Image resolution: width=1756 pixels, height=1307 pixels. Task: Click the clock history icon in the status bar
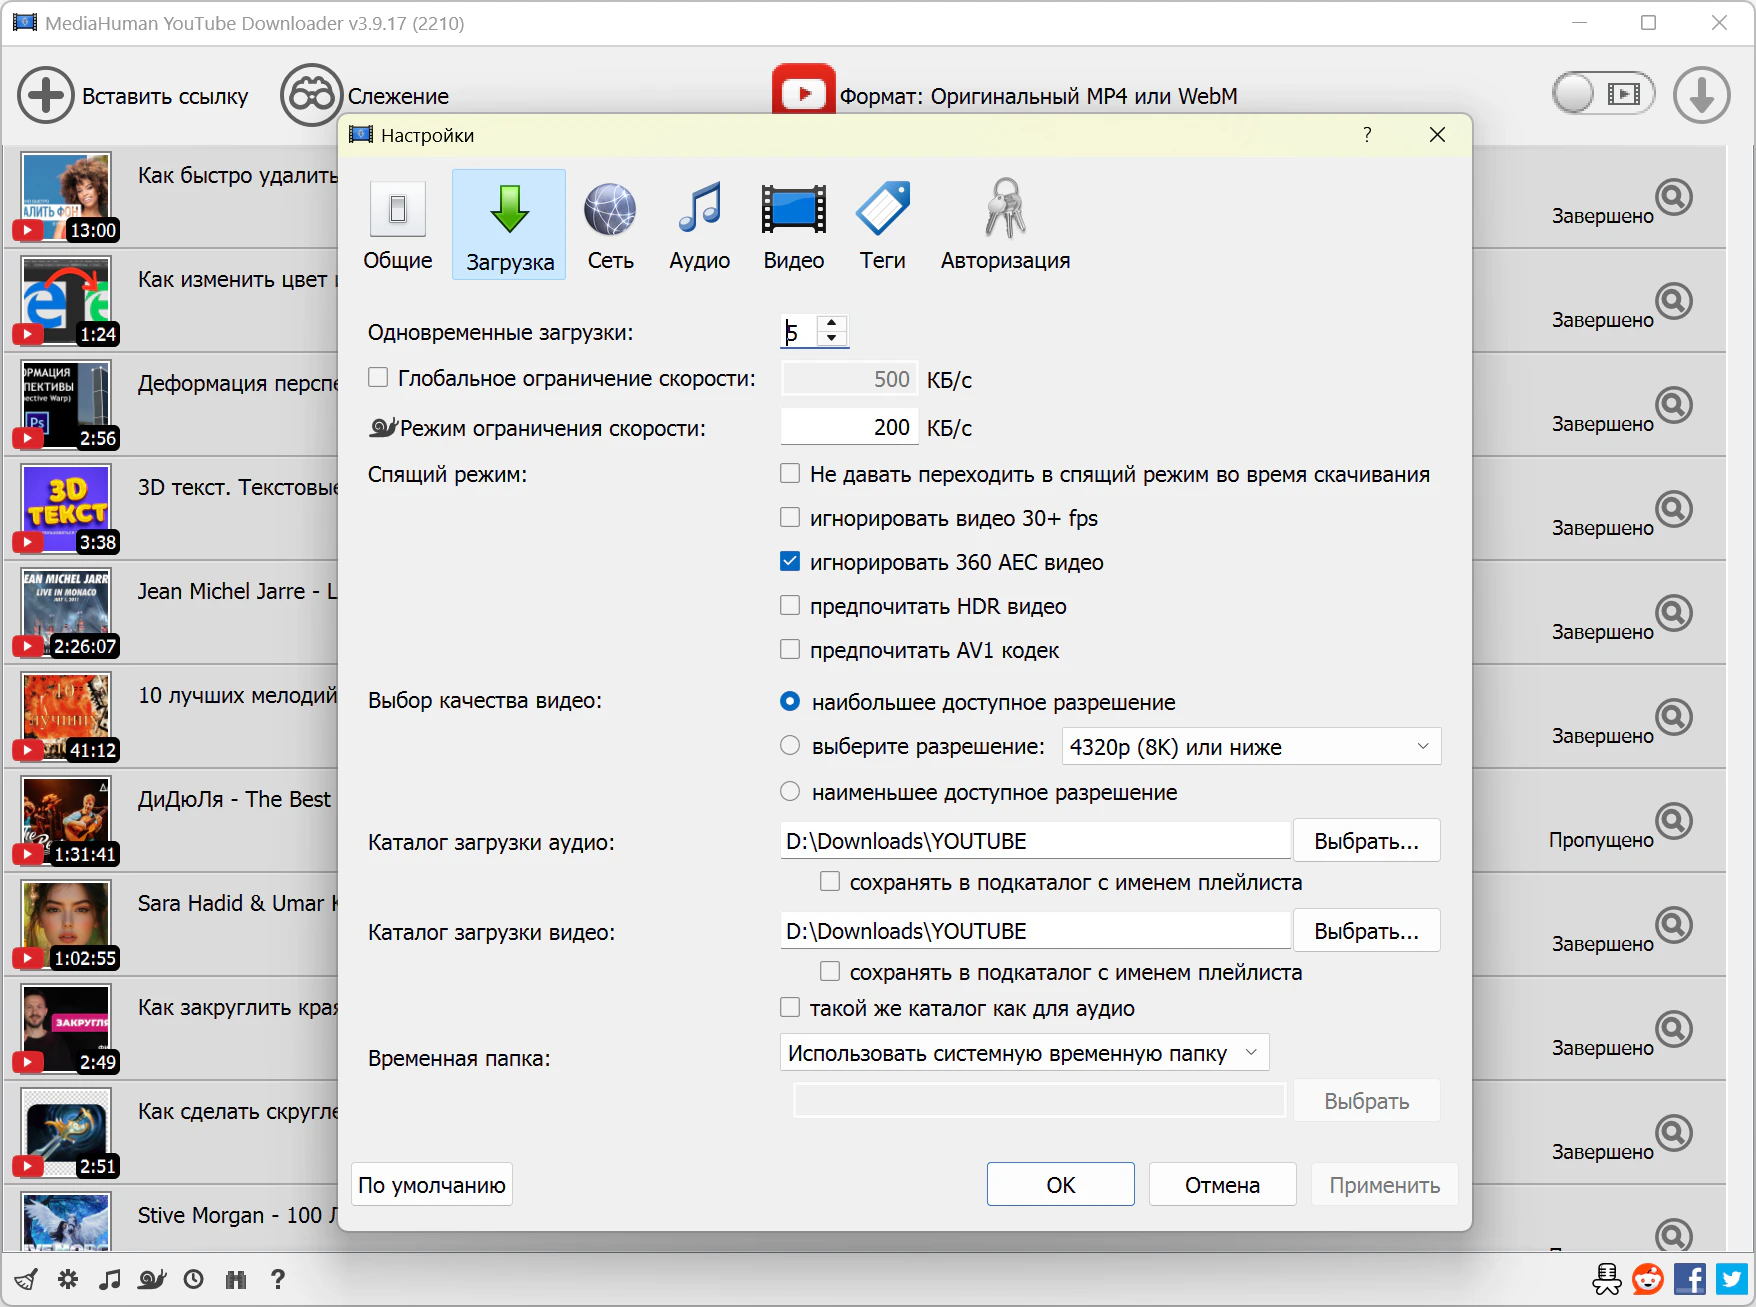[x=194, y=1279]
